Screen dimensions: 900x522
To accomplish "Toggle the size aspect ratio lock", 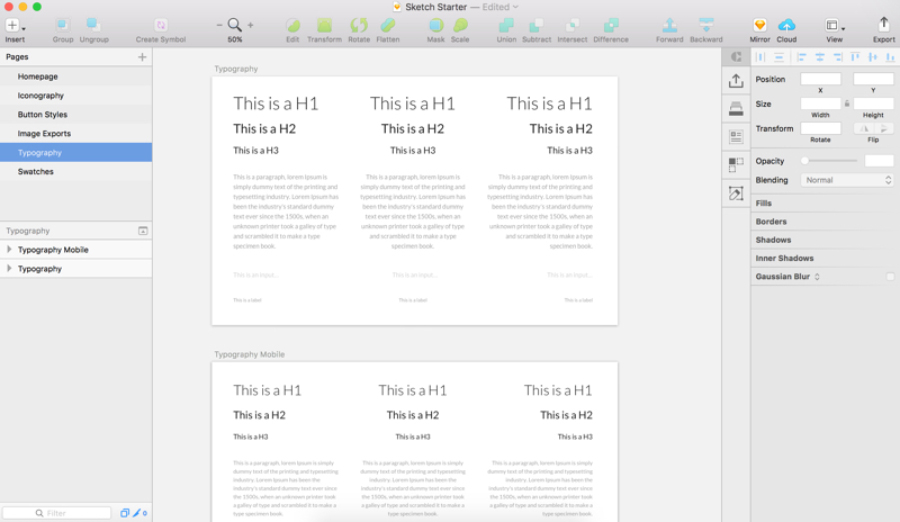I will point(846,103).
